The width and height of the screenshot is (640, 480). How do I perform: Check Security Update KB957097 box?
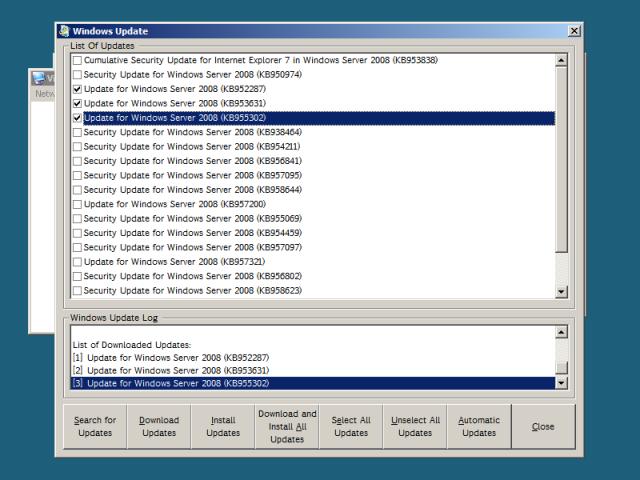click(77, 247)
